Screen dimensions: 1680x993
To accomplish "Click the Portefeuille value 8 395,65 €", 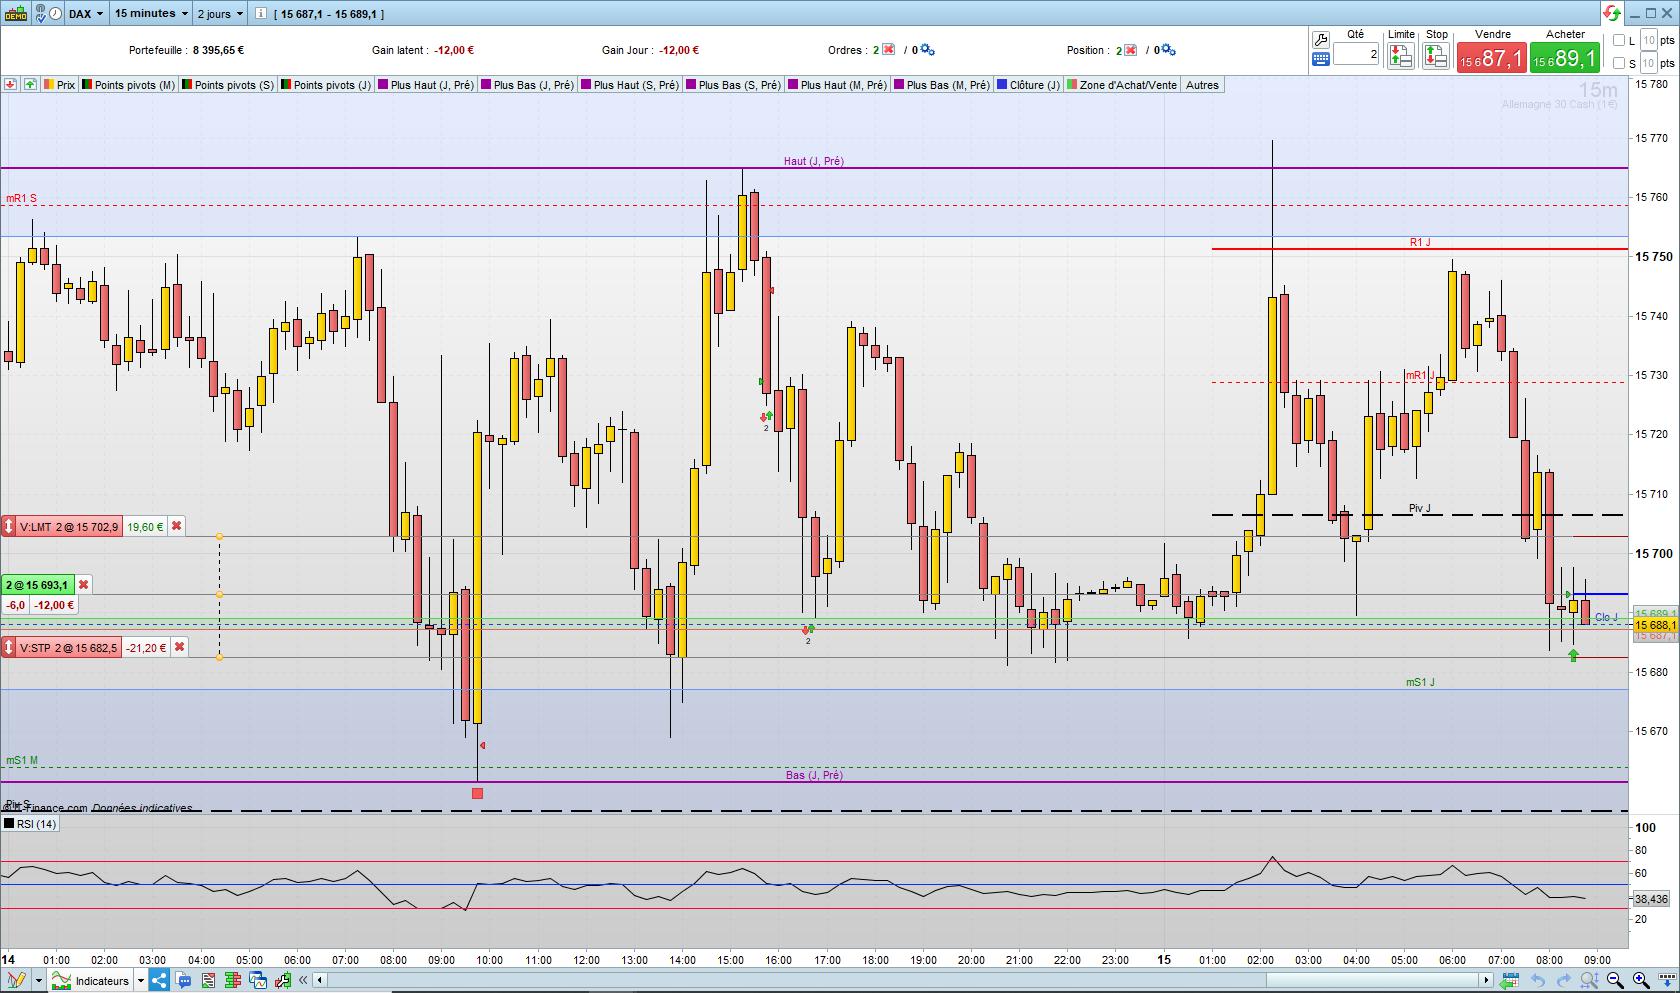I will pos(219,50).
